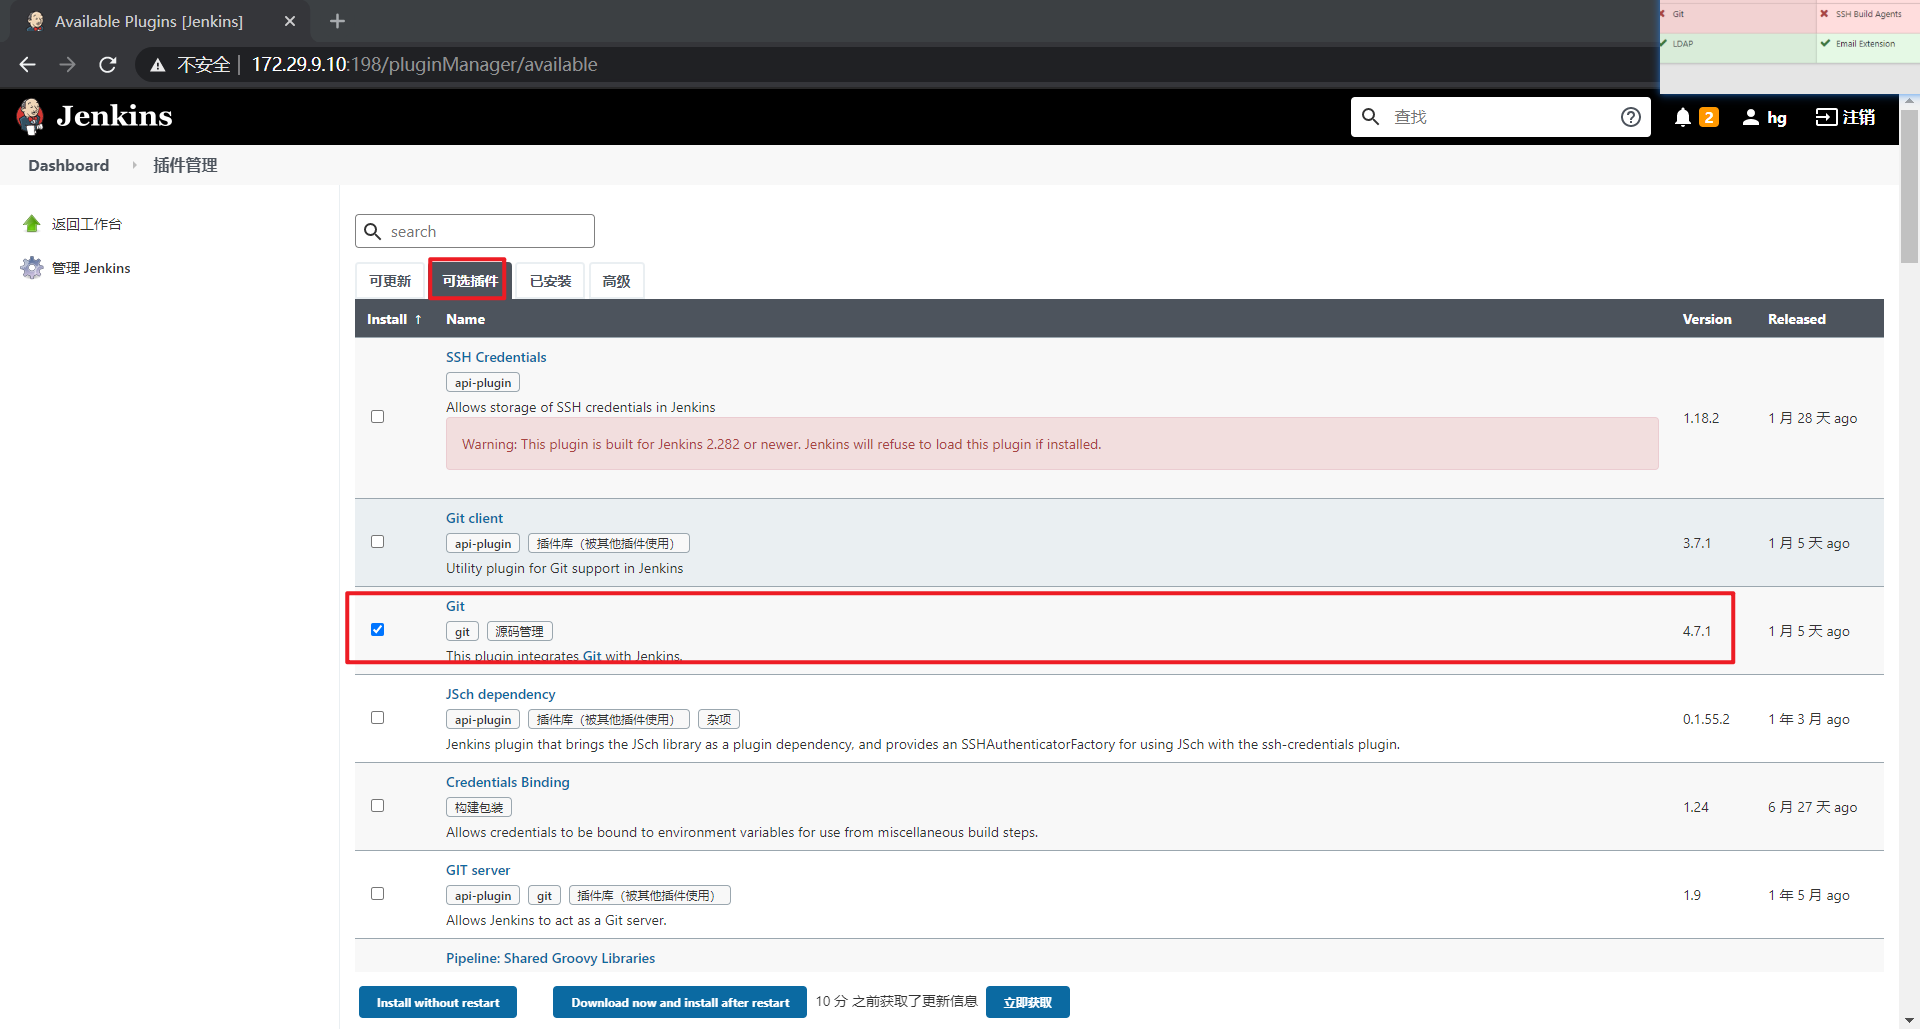Open the SSH Credentials plugin link
Screen dimensions: 1920x1029
coord(496,357)
